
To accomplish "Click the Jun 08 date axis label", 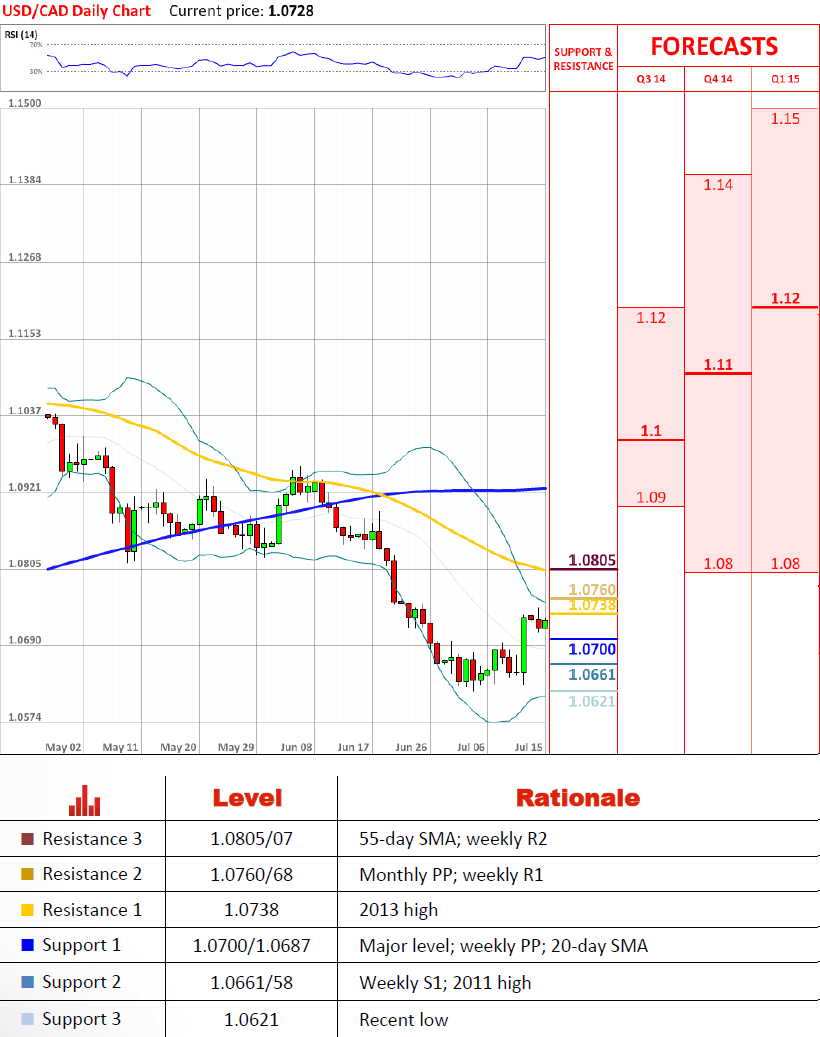I will 296,747.
